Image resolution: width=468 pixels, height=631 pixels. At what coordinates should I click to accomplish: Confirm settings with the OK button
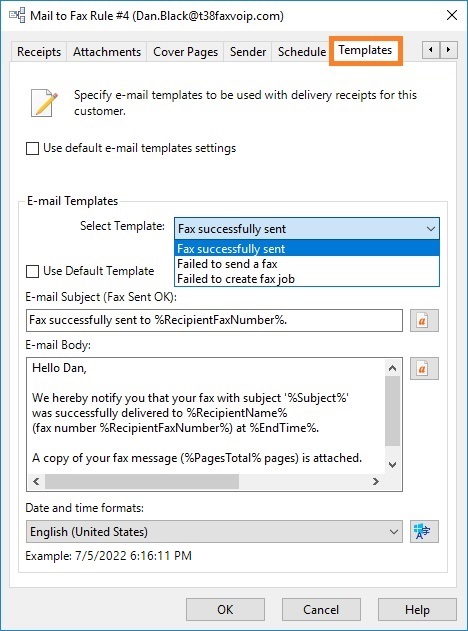point(225,609)
